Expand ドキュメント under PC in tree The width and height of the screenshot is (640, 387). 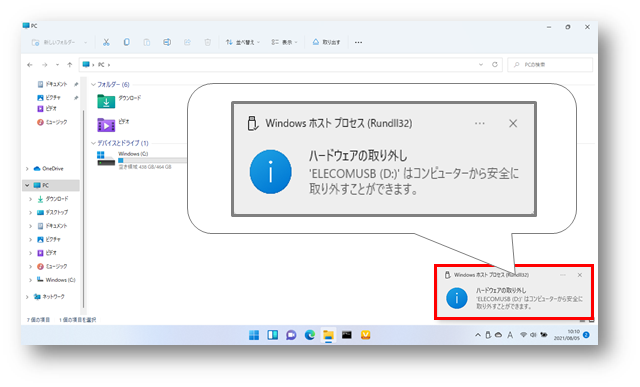point(31,226)
